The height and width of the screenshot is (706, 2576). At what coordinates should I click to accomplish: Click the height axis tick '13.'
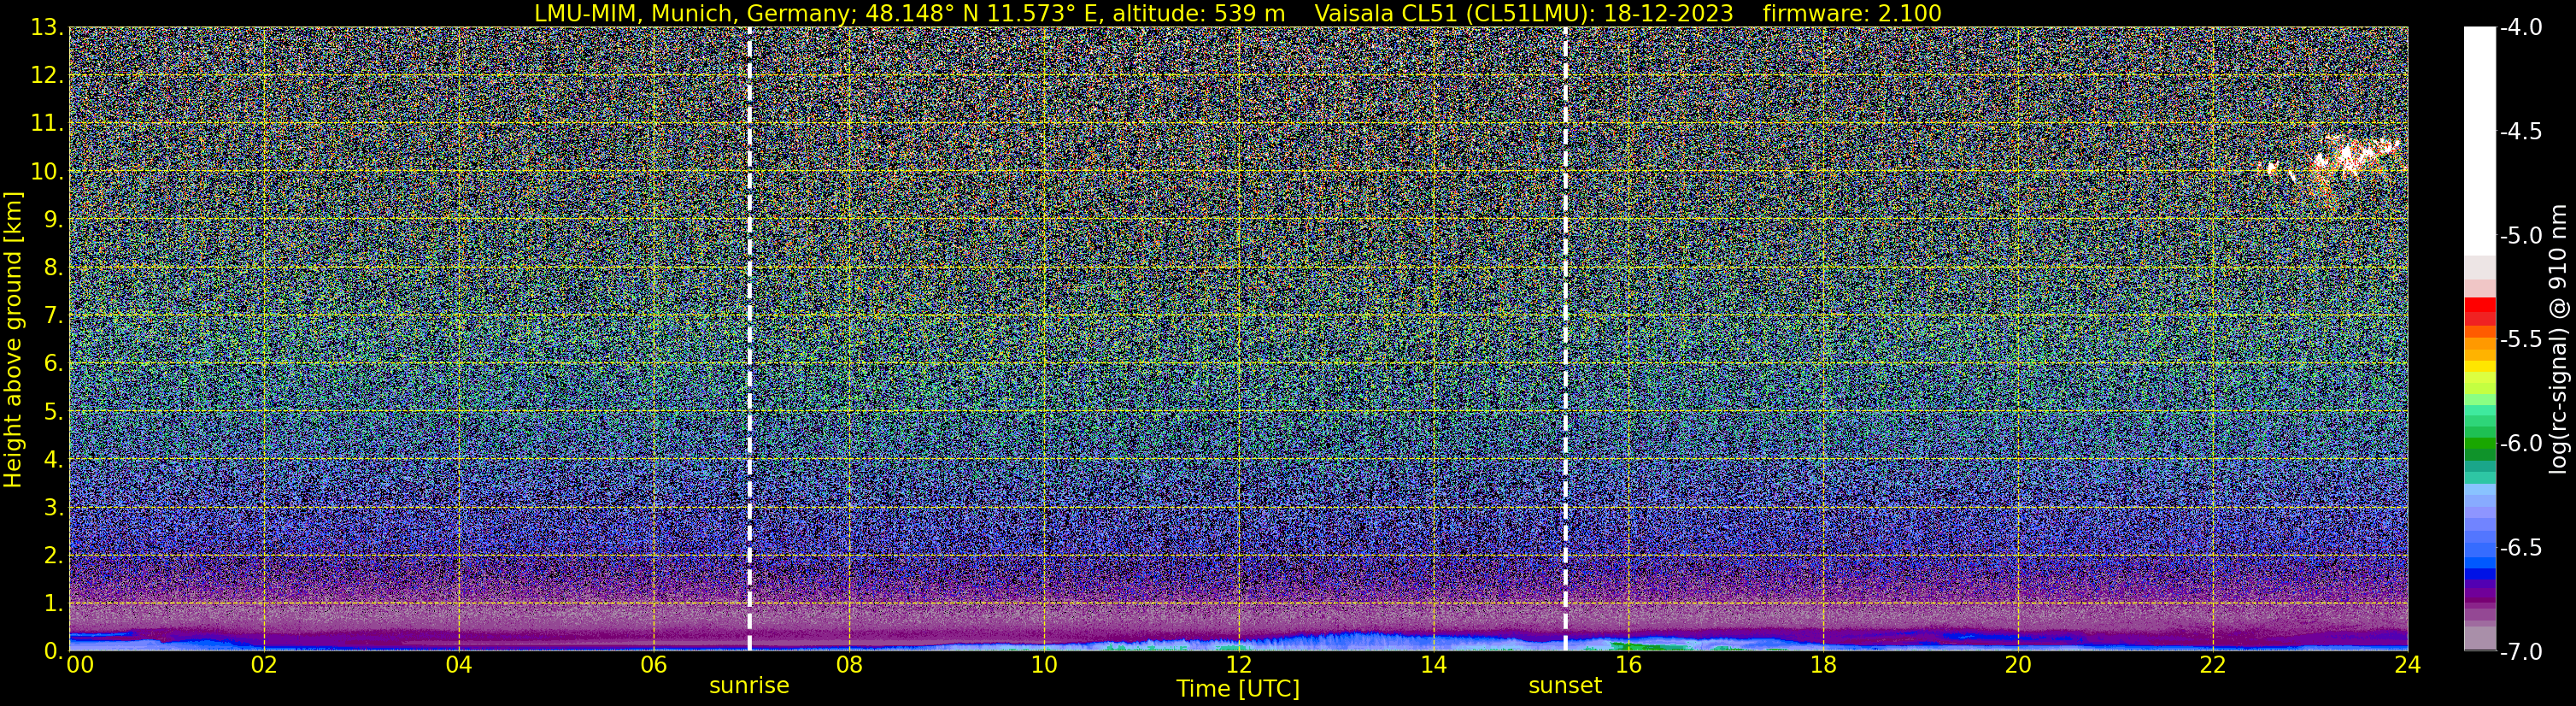tap(47, 27)
